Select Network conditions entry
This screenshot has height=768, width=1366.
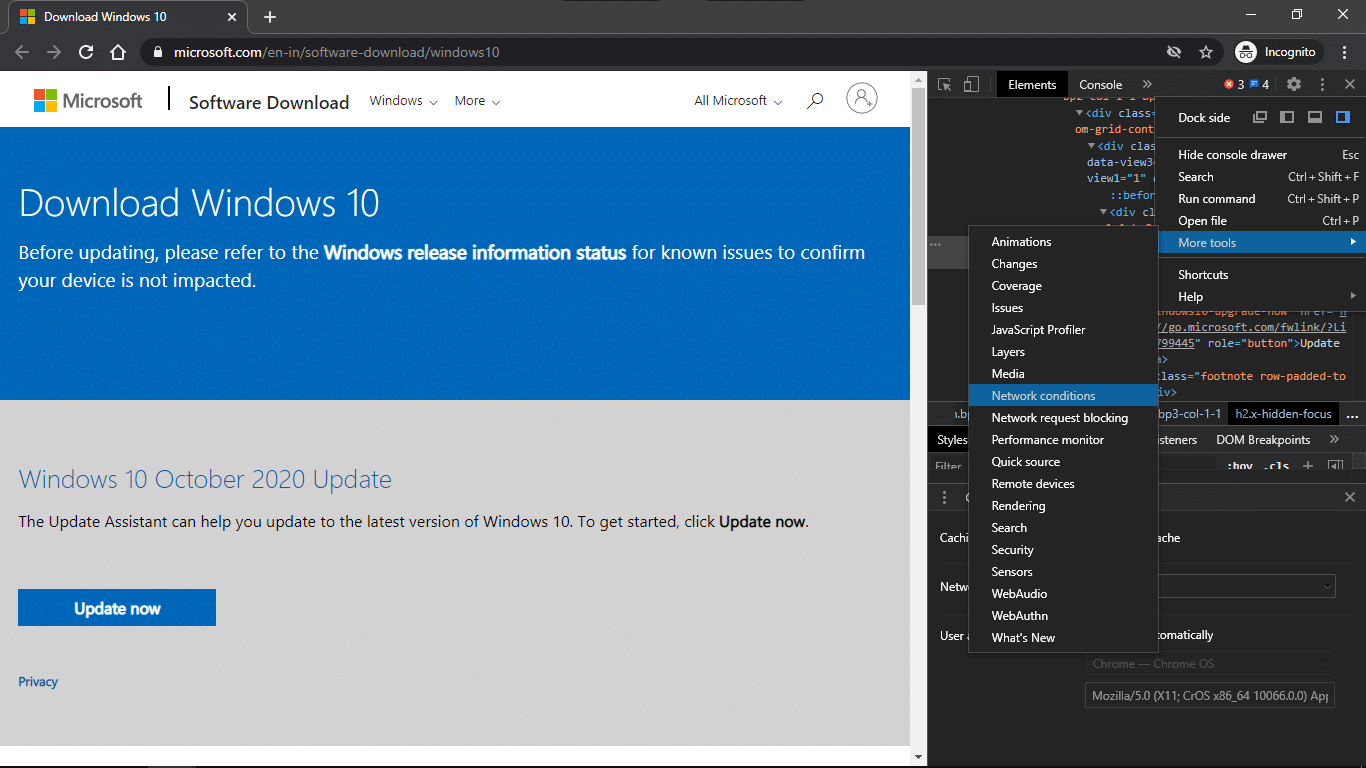[1063, 396]
